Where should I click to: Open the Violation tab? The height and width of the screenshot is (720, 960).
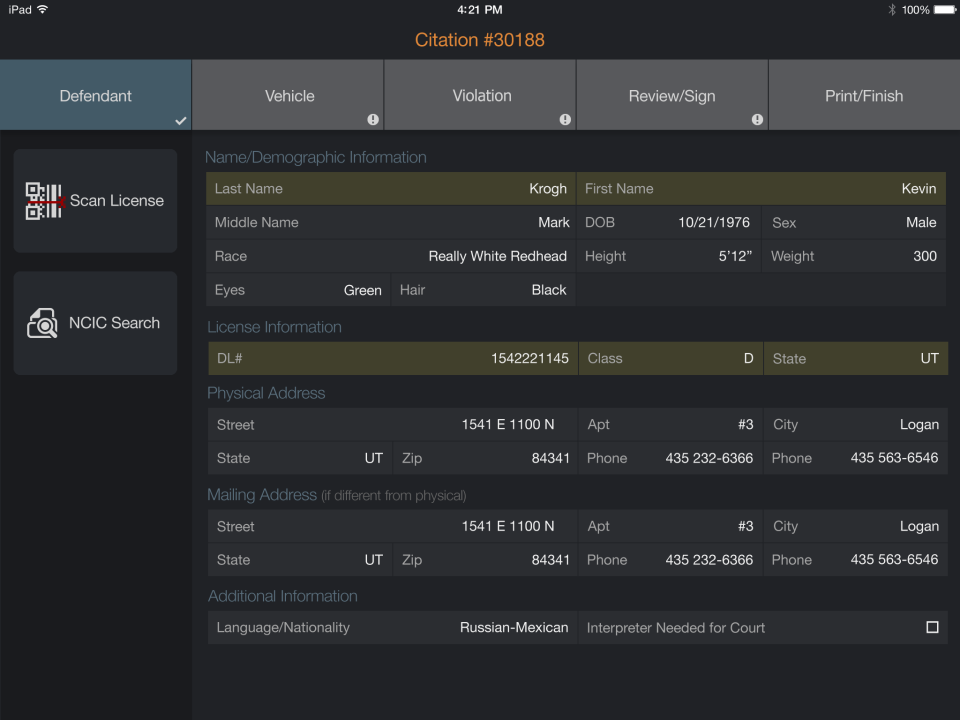pos(480,95)
